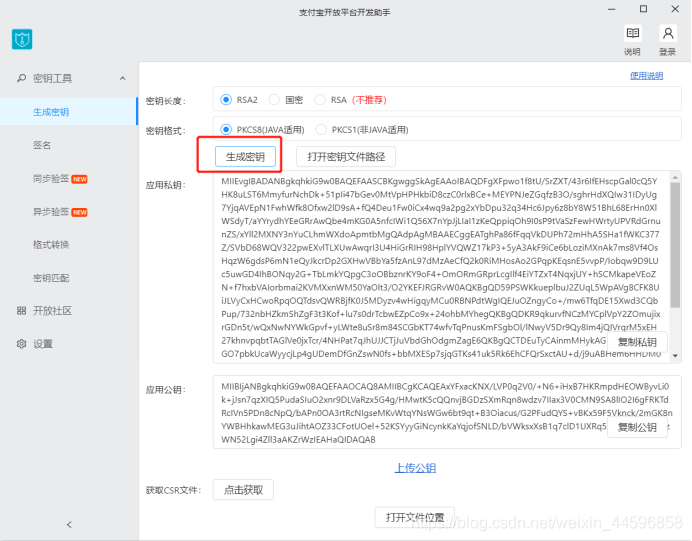This screenshot has width=692, height=541.
Task: Click NEW badge beside 同步验签
Action: point(79,179)
